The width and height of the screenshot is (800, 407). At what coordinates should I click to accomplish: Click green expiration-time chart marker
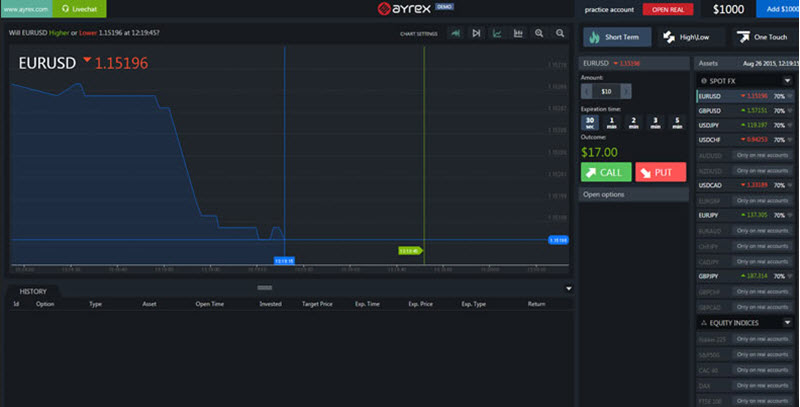[x=410, y=251]
